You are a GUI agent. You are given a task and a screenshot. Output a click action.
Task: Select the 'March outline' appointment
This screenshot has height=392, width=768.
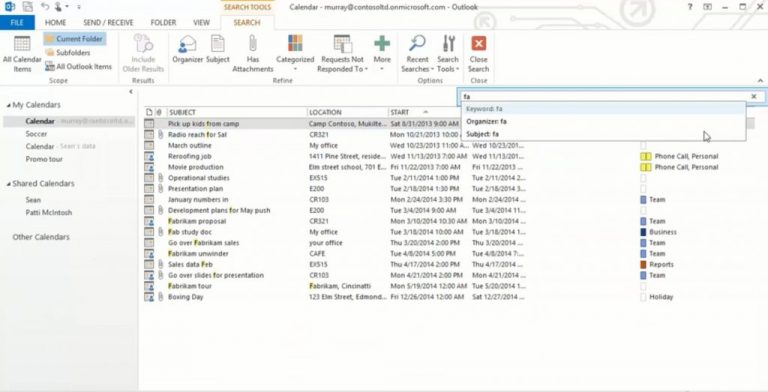point(190,146)
